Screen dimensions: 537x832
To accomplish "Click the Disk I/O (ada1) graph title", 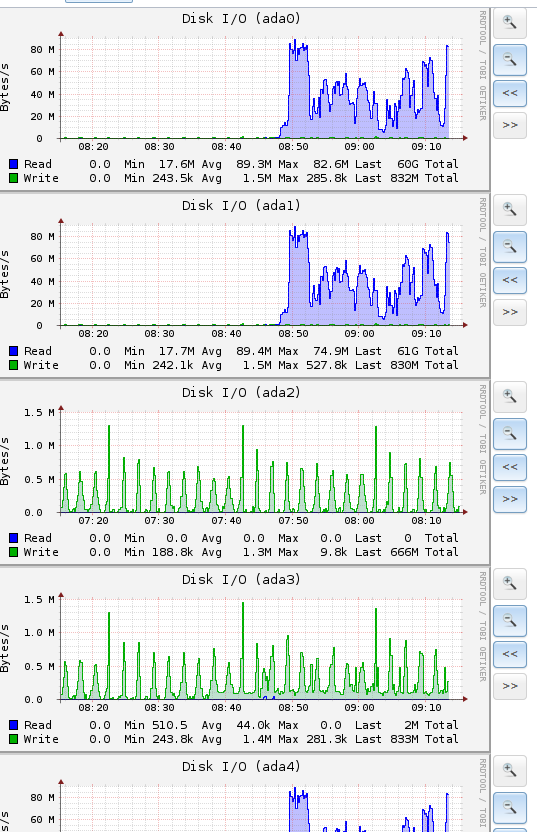I will pyautogui.click(x=241, y=205).
